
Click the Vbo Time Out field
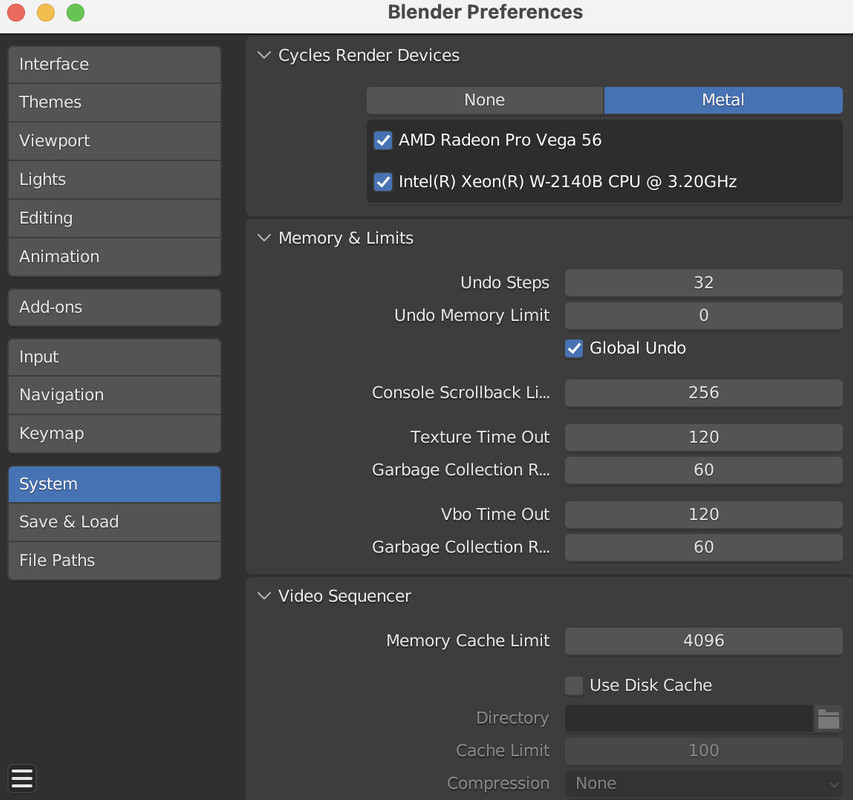[703, 514]
